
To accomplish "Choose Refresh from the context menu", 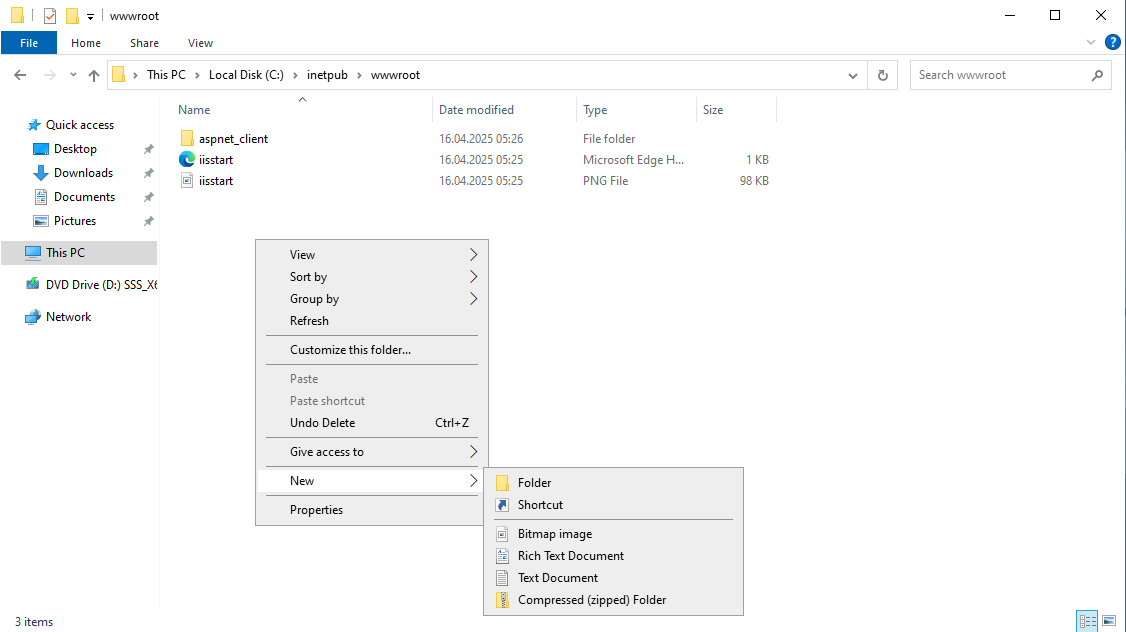I will click(372, 321).
